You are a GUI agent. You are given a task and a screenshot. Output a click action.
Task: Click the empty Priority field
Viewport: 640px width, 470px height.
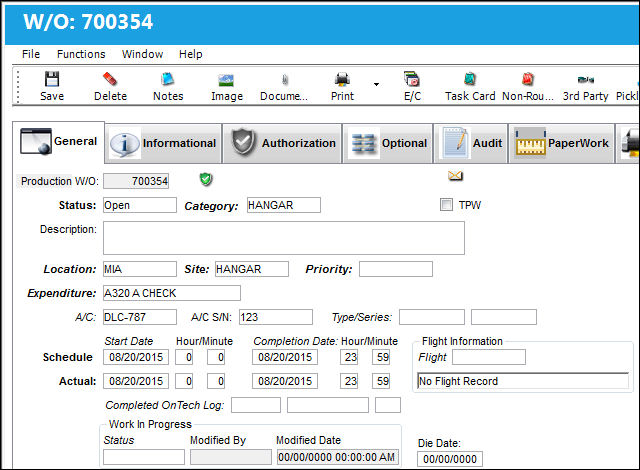[x=396, y=269]
